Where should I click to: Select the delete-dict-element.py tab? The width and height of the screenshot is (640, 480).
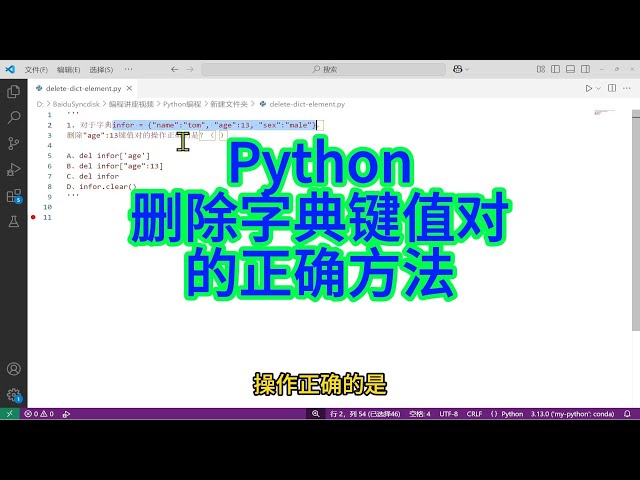tap(83, 88)
